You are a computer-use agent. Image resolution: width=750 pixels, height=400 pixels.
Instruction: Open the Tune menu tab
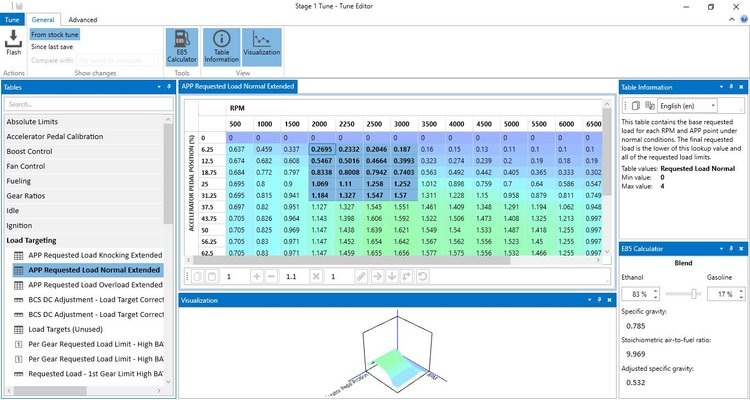pos(12,19)
